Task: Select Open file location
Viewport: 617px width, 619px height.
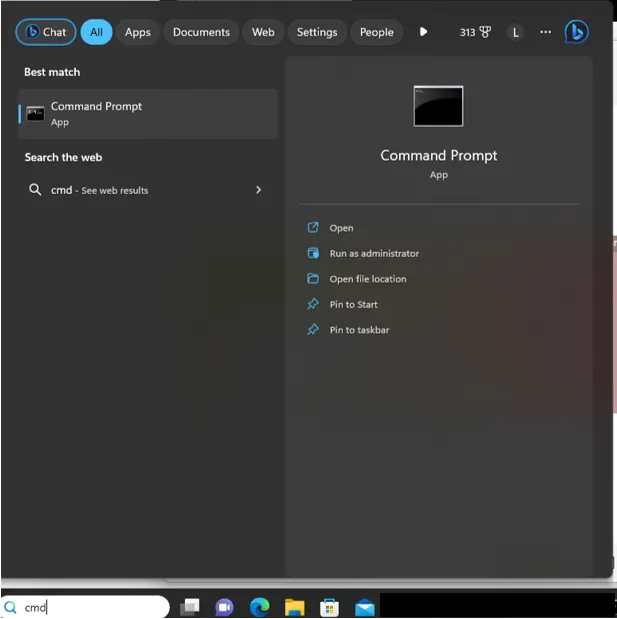Action: pos(367,279)
